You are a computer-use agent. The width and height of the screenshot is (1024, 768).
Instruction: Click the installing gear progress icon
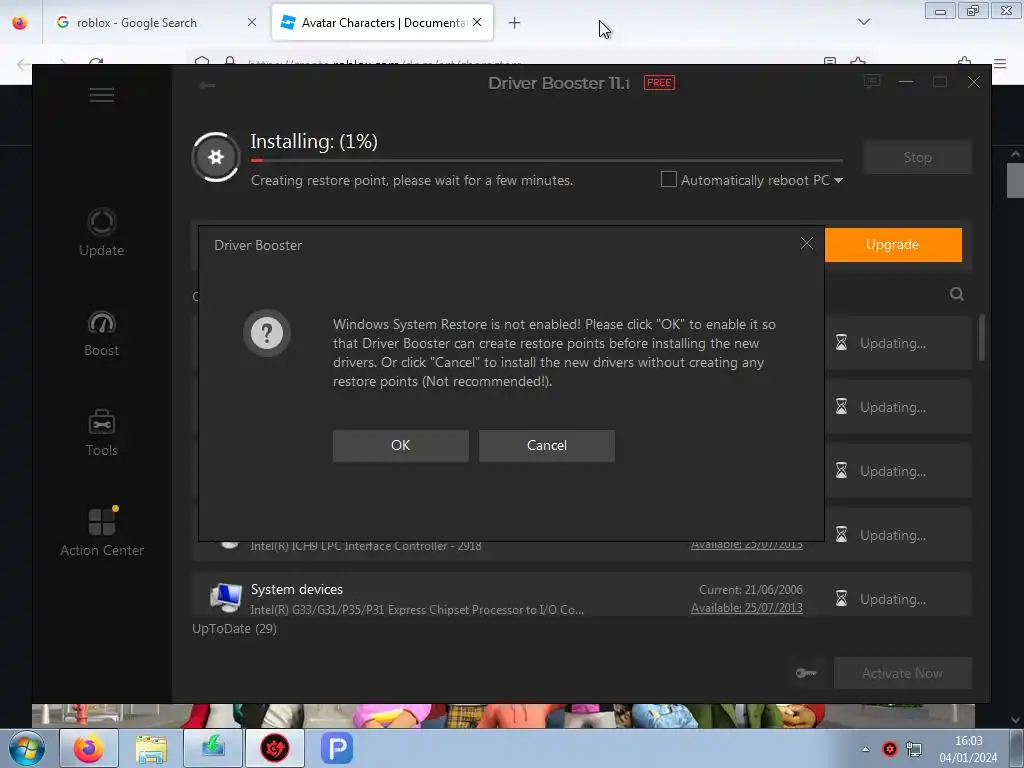pyautogui.click(x=216, y=157)
